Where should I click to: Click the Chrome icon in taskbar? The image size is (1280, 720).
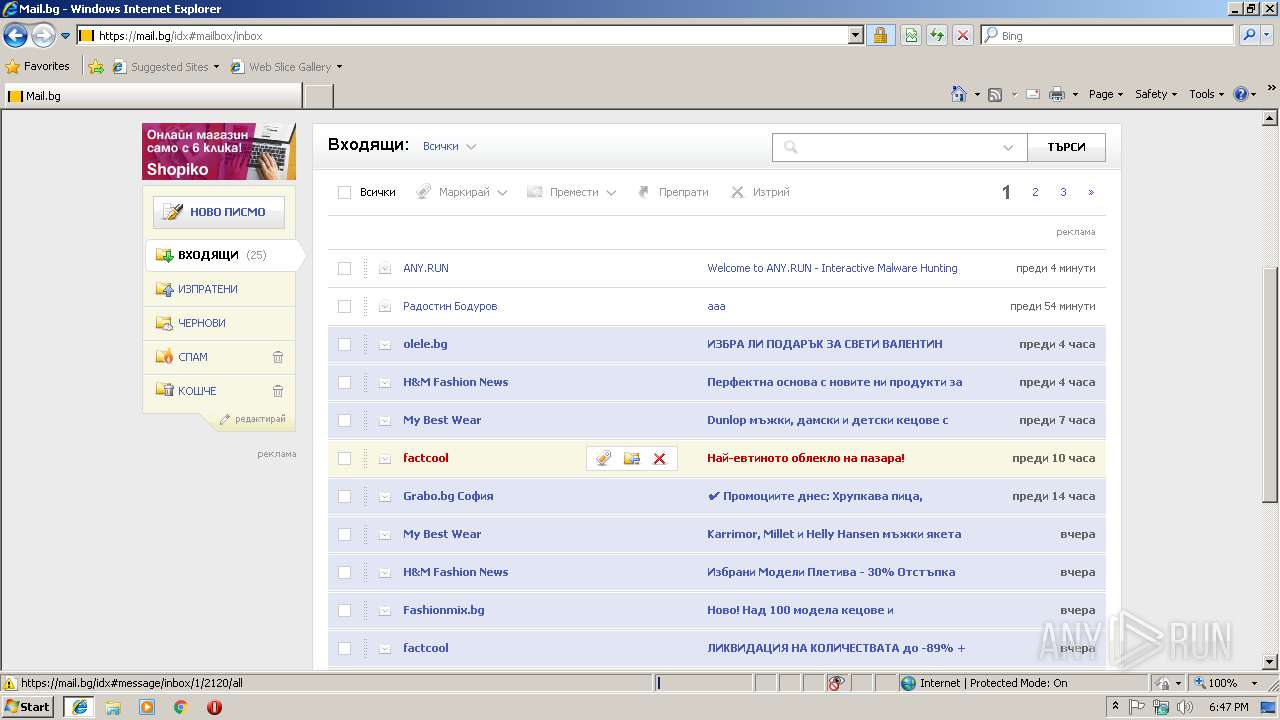(x=180, y=707)
